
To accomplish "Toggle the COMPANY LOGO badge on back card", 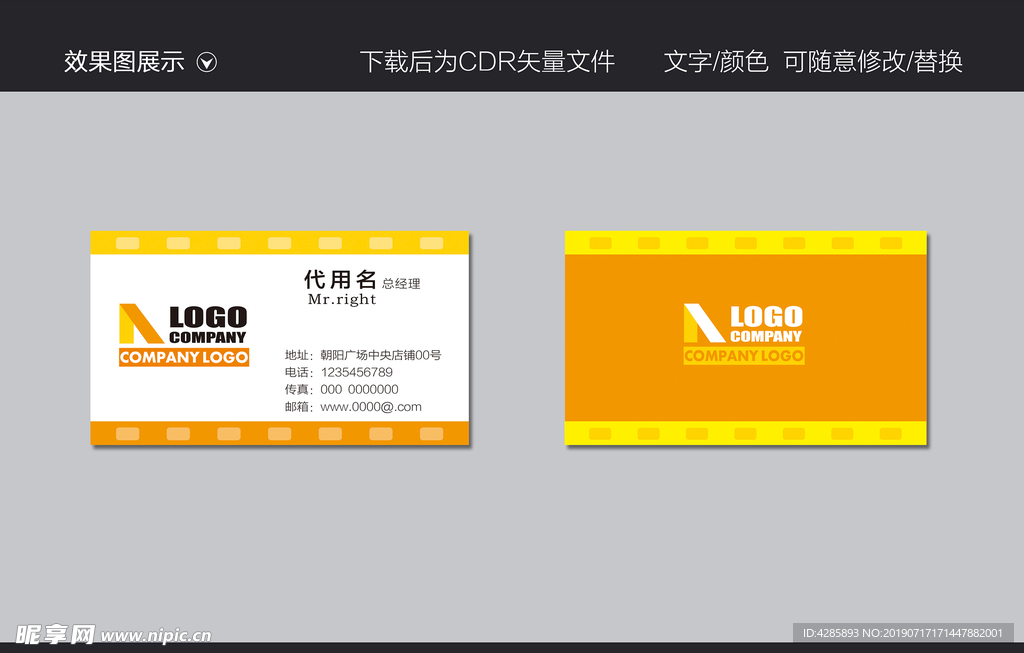I will click(x=743, y=354).
